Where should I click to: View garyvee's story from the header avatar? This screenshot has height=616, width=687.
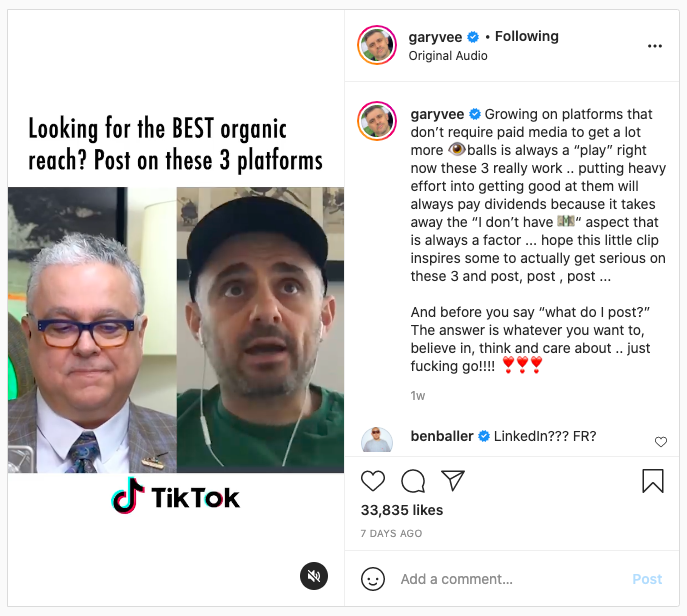[377, 45]
